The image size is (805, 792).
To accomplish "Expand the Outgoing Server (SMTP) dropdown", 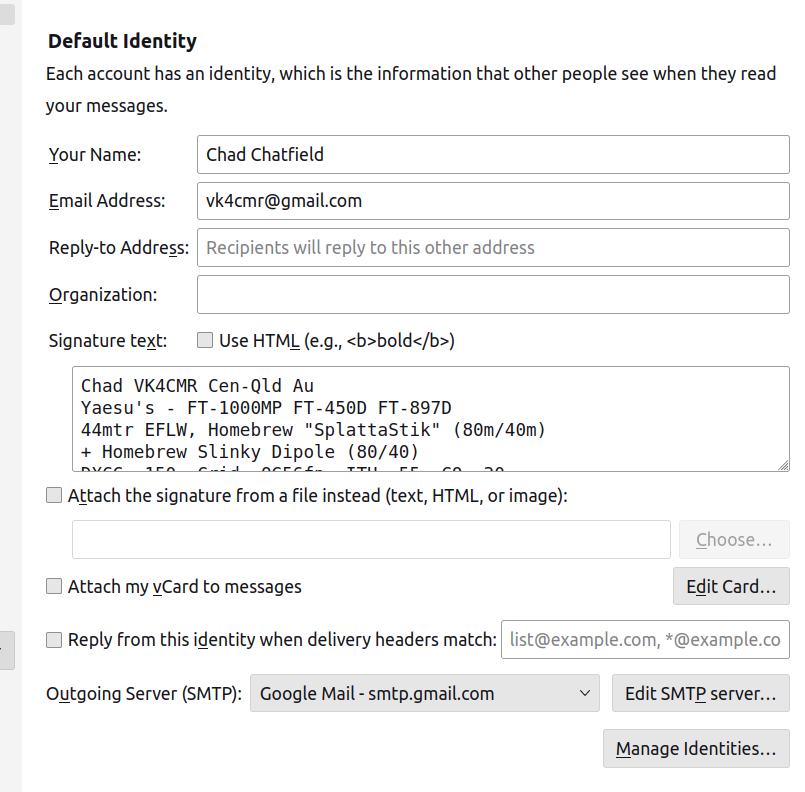I will point(424,693).
